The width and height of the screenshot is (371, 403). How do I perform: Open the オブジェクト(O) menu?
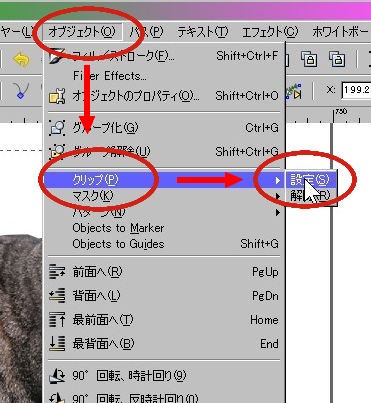82,32
